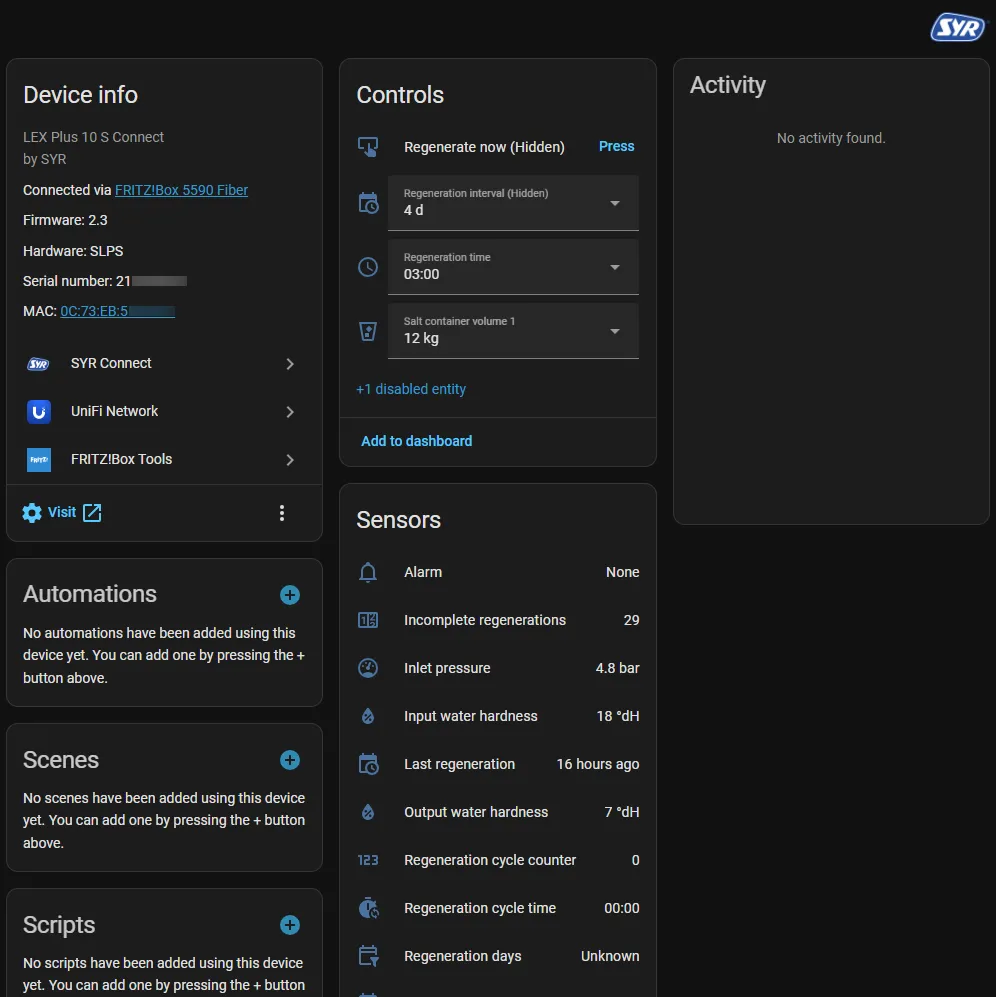Click the UniFi Network logo icon
The height and width of the screenshot is (997, 996).
click(39, 411)
